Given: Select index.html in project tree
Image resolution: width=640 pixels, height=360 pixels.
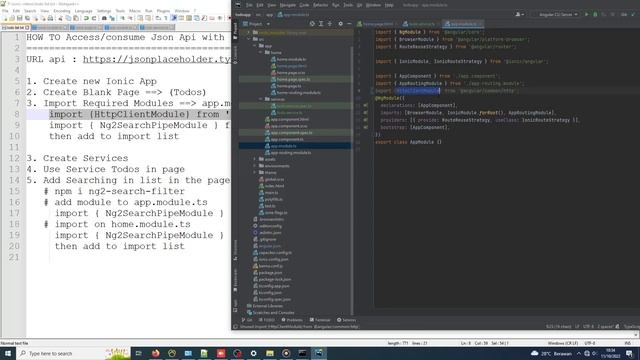Looking at the screenshot, I should click(x=271, y=186).
